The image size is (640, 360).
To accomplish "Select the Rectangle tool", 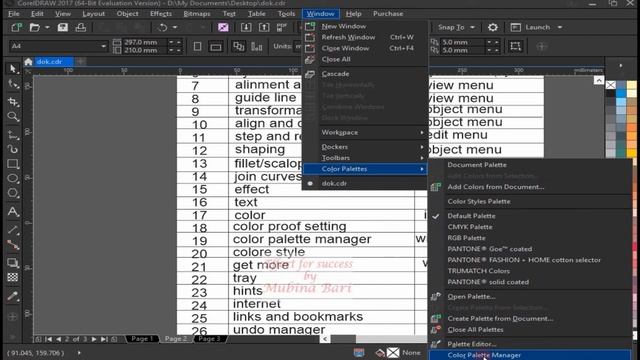I will tap(13, 164).
